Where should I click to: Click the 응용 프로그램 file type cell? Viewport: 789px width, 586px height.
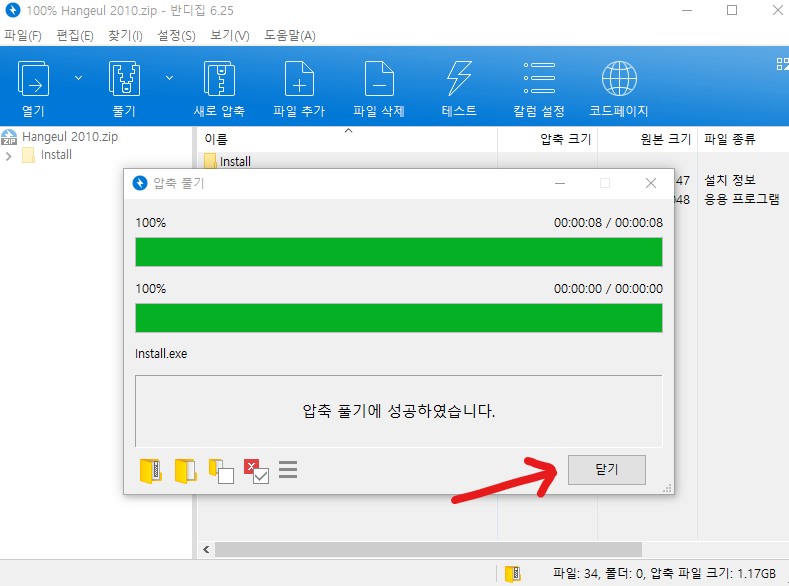(x=742, y=199)
